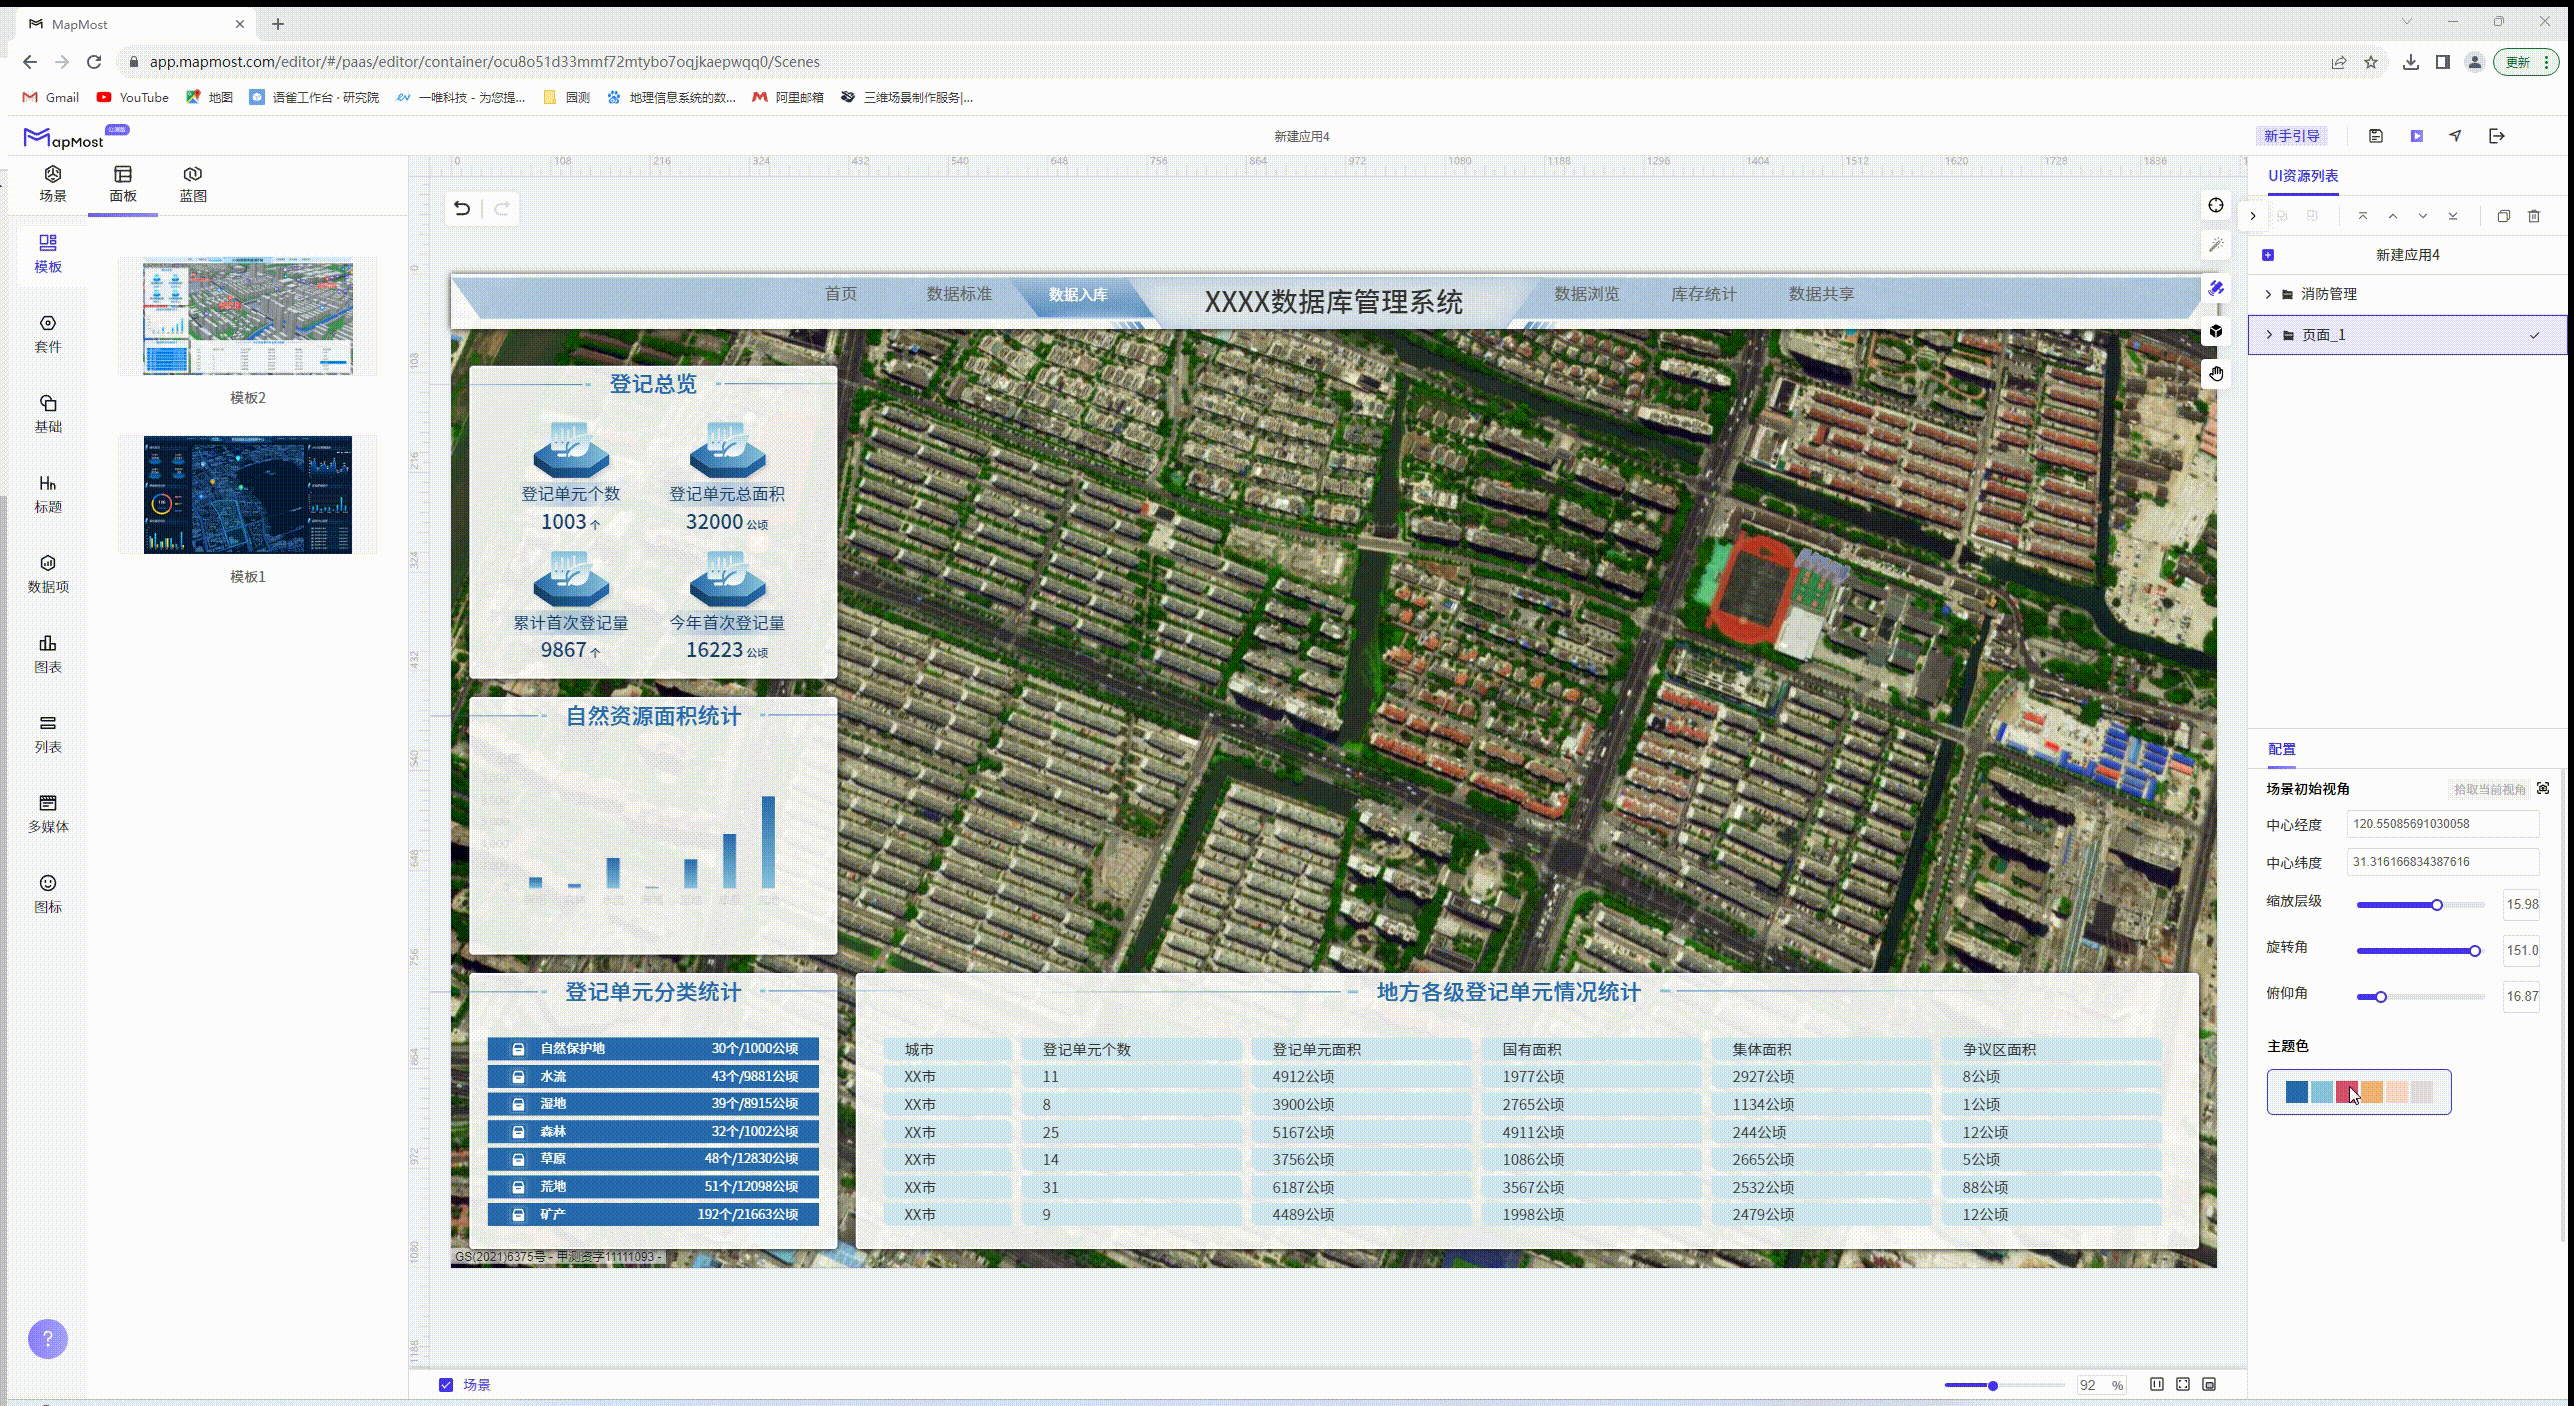Move selected item to bottom of list
The width and height of the screenshot is (2574, 1406).
pos(2453,216)
